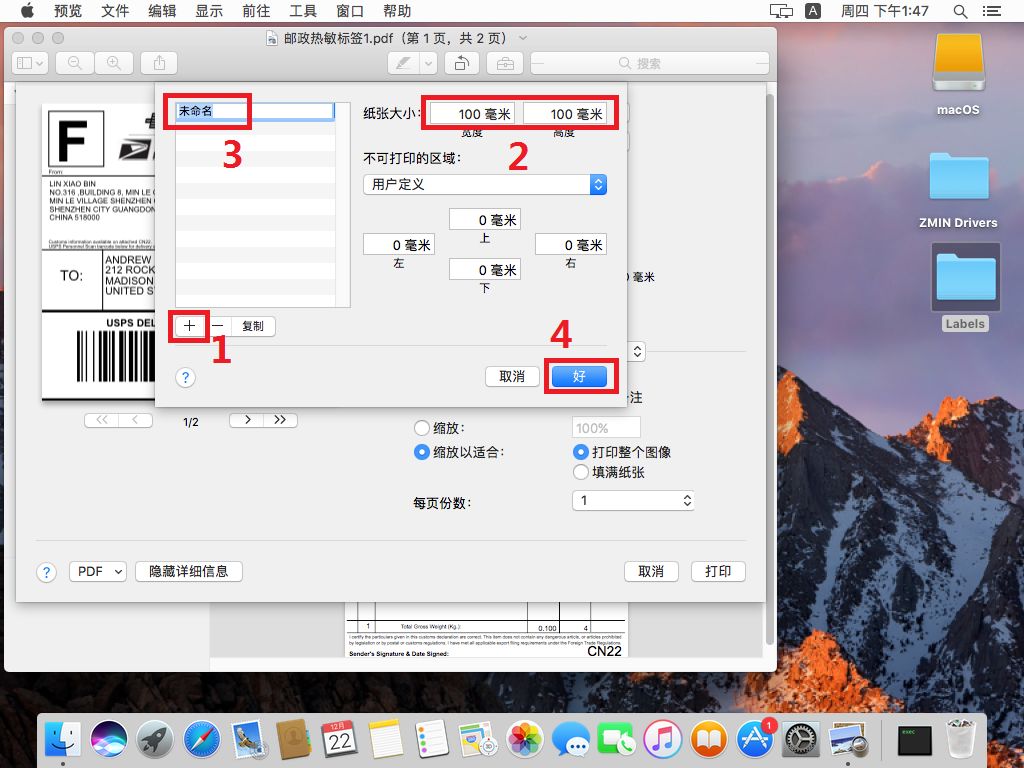Launch Siri from the Dock

point(108,740)
